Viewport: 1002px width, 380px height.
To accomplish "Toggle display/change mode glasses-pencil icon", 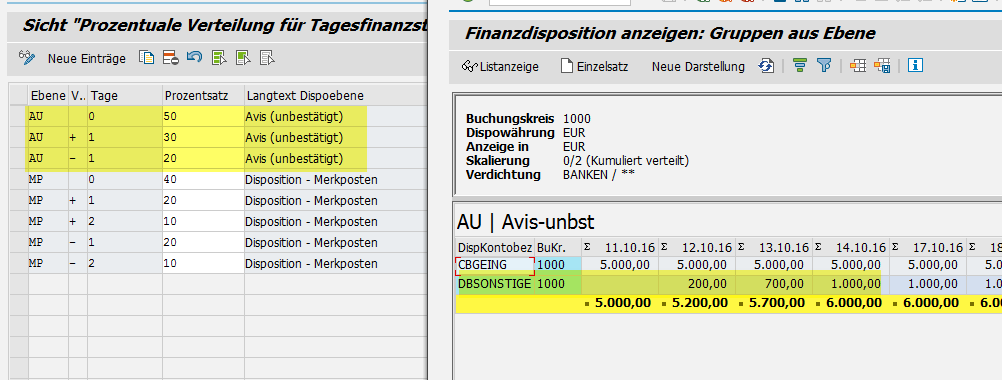I will 27,58.
